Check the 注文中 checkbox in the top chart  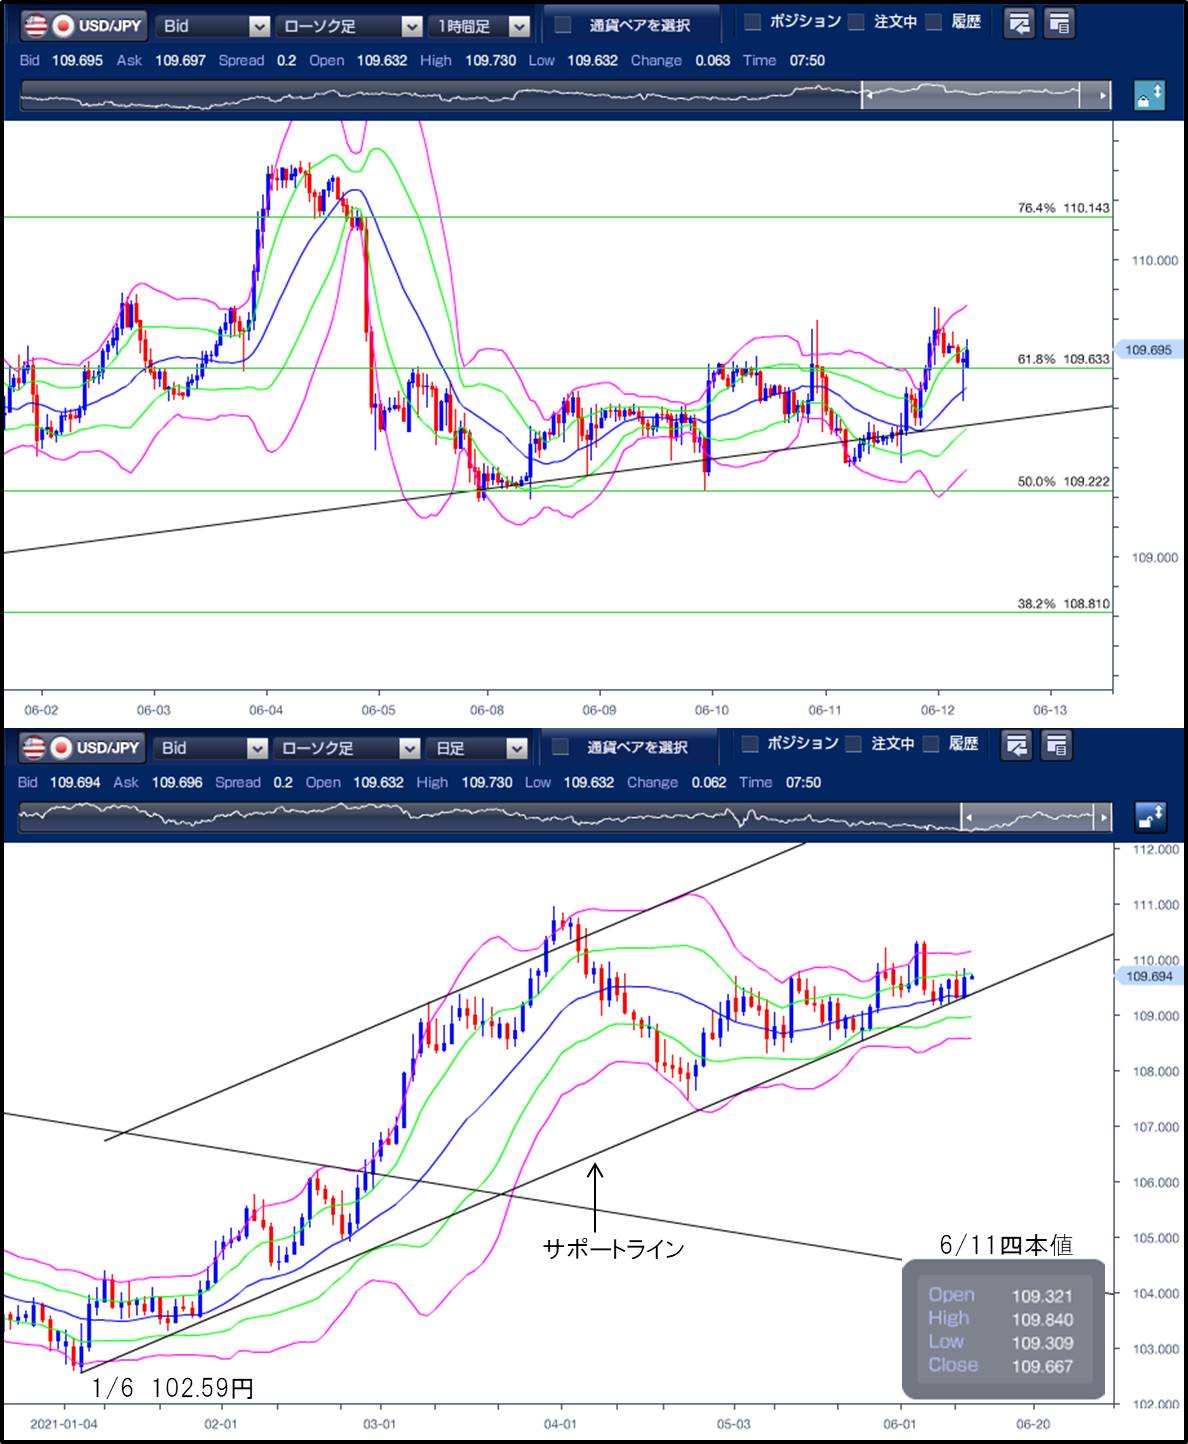(857, 22)
